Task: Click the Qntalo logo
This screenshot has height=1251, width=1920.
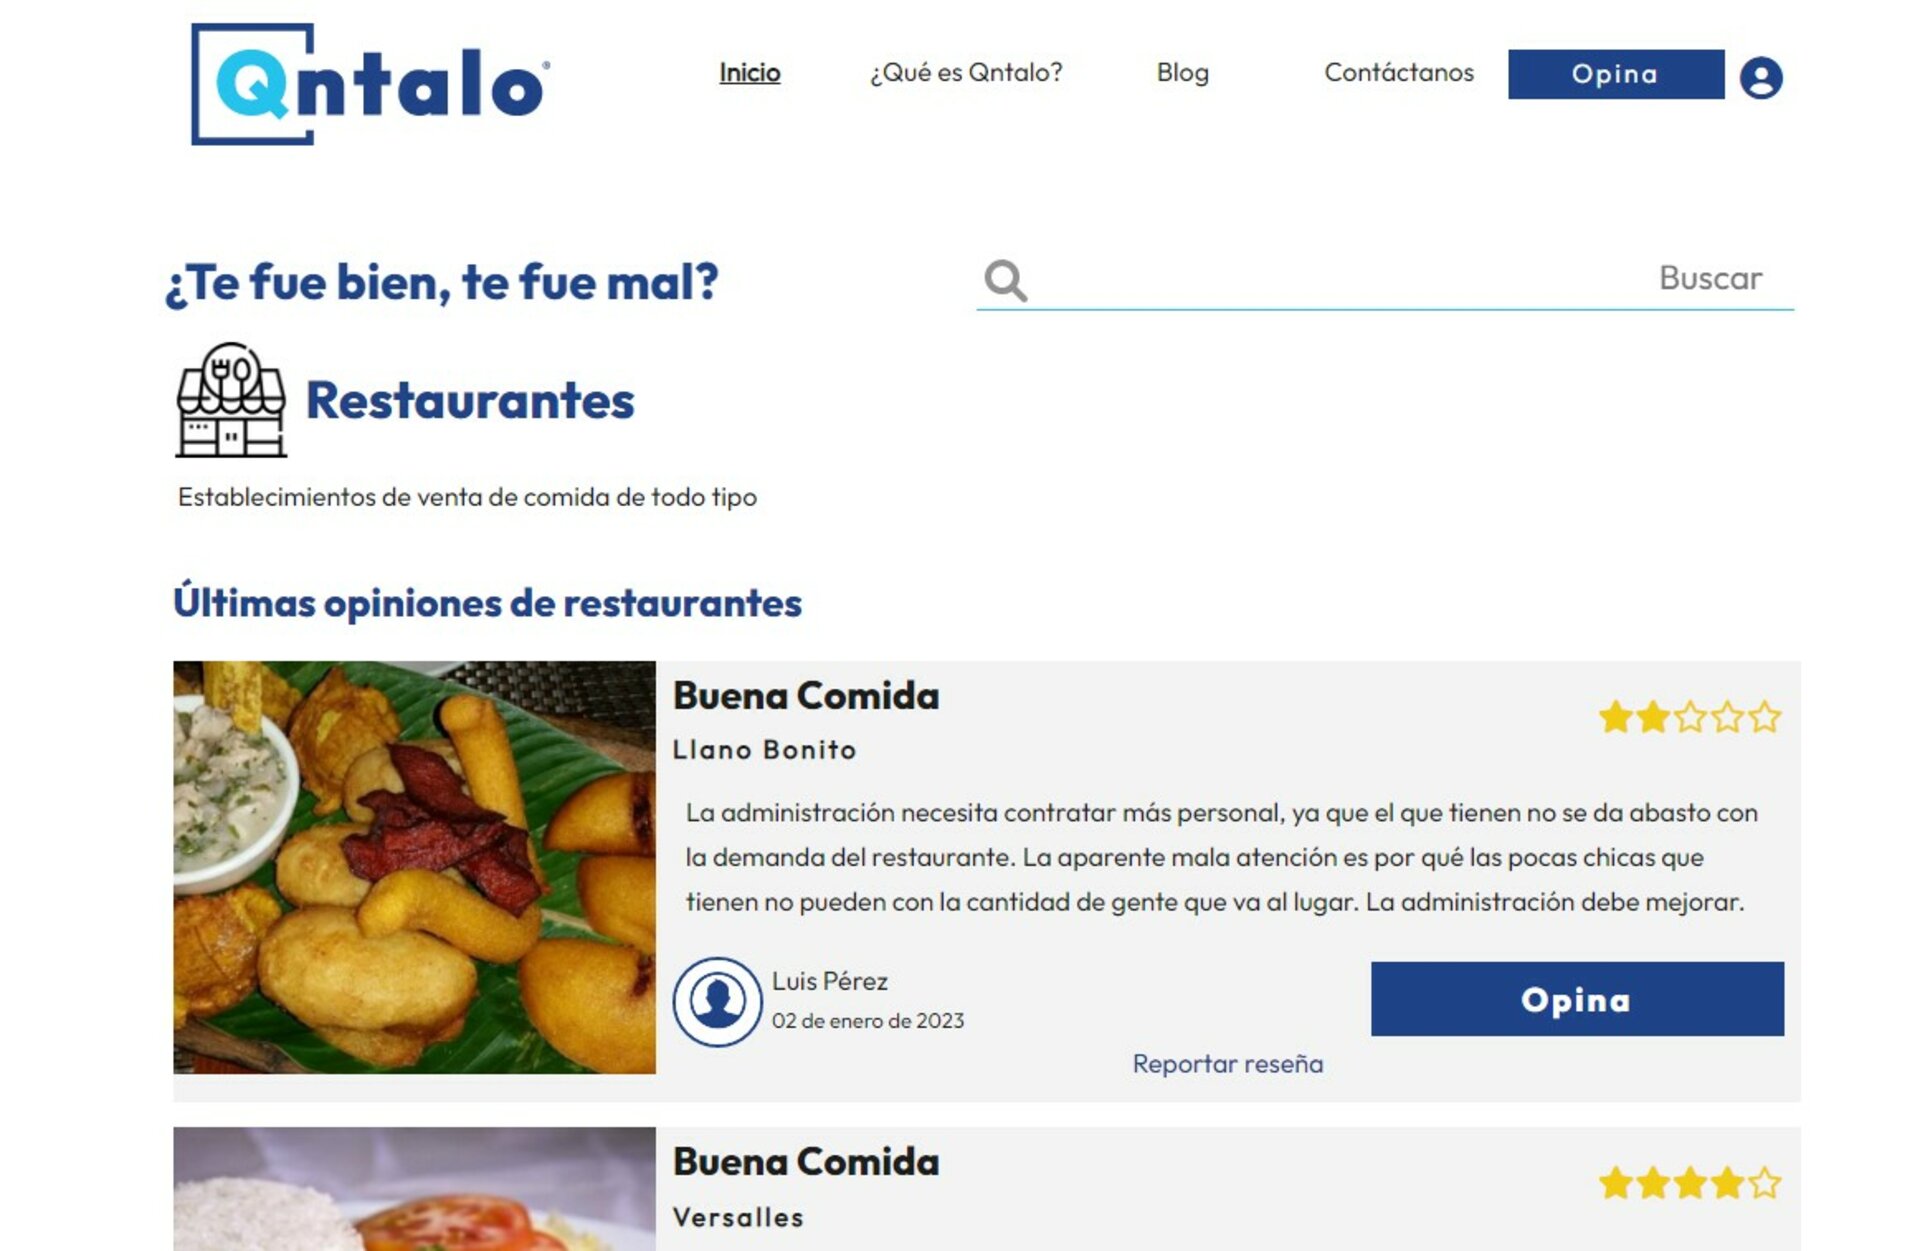Action: pos(370,84)
